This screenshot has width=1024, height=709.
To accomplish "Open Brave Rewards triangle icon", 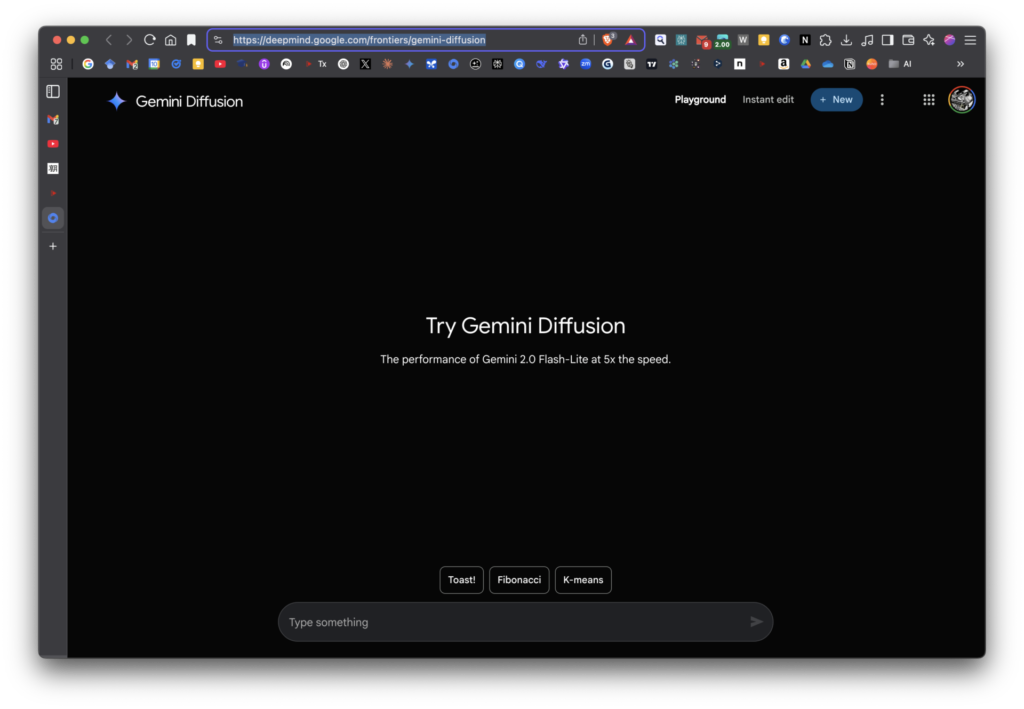I will click(x=630, y=40).
